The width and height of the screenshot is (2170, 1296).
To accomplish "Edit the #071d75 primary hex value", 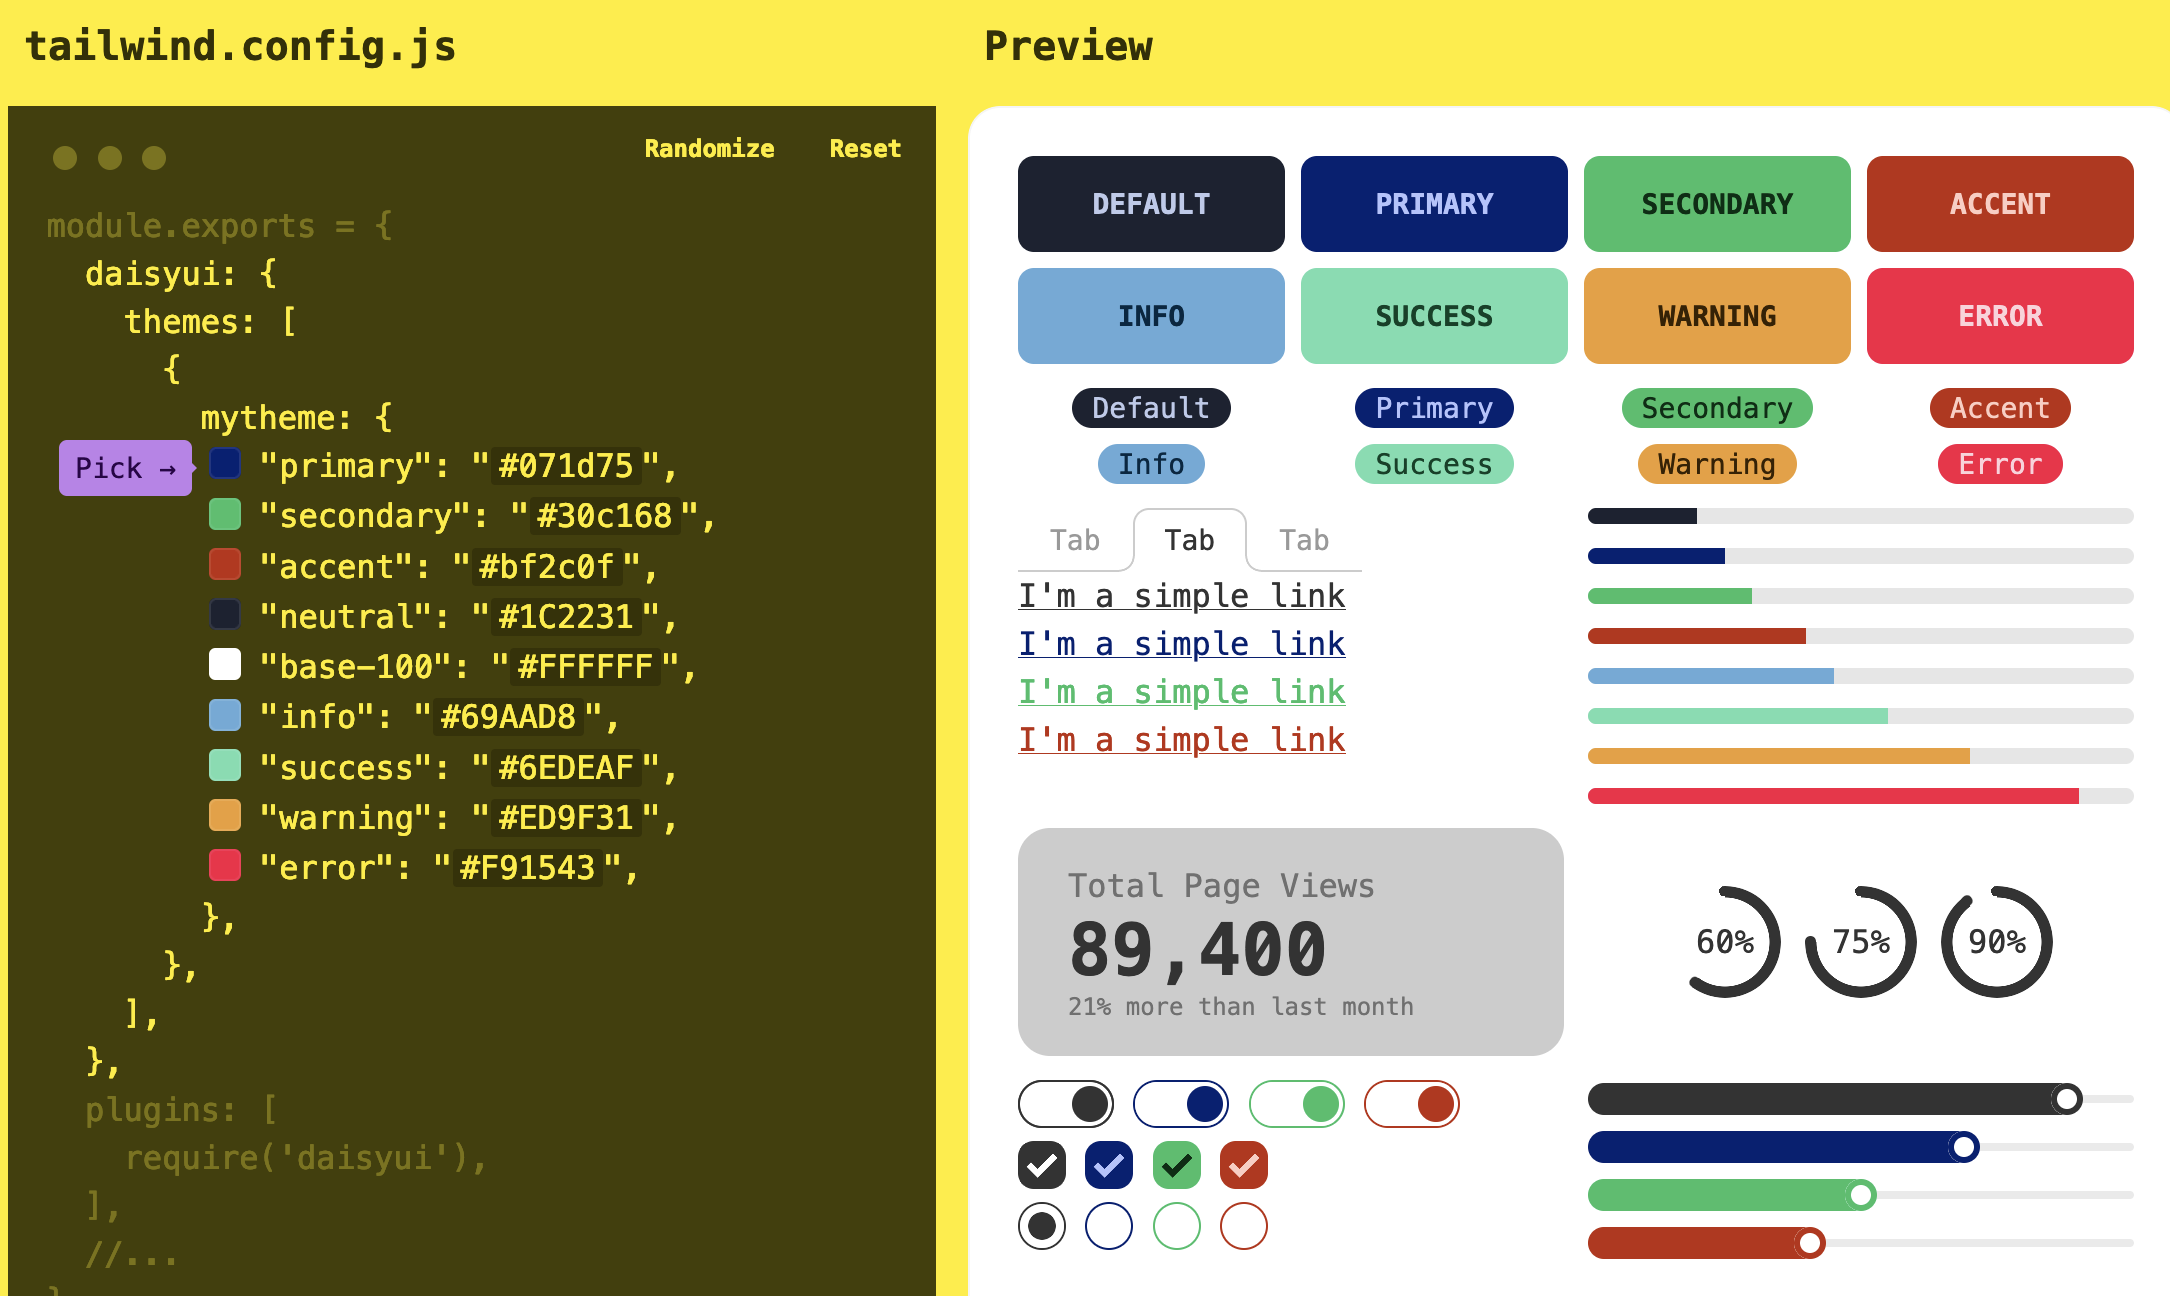I will (566, 466).
